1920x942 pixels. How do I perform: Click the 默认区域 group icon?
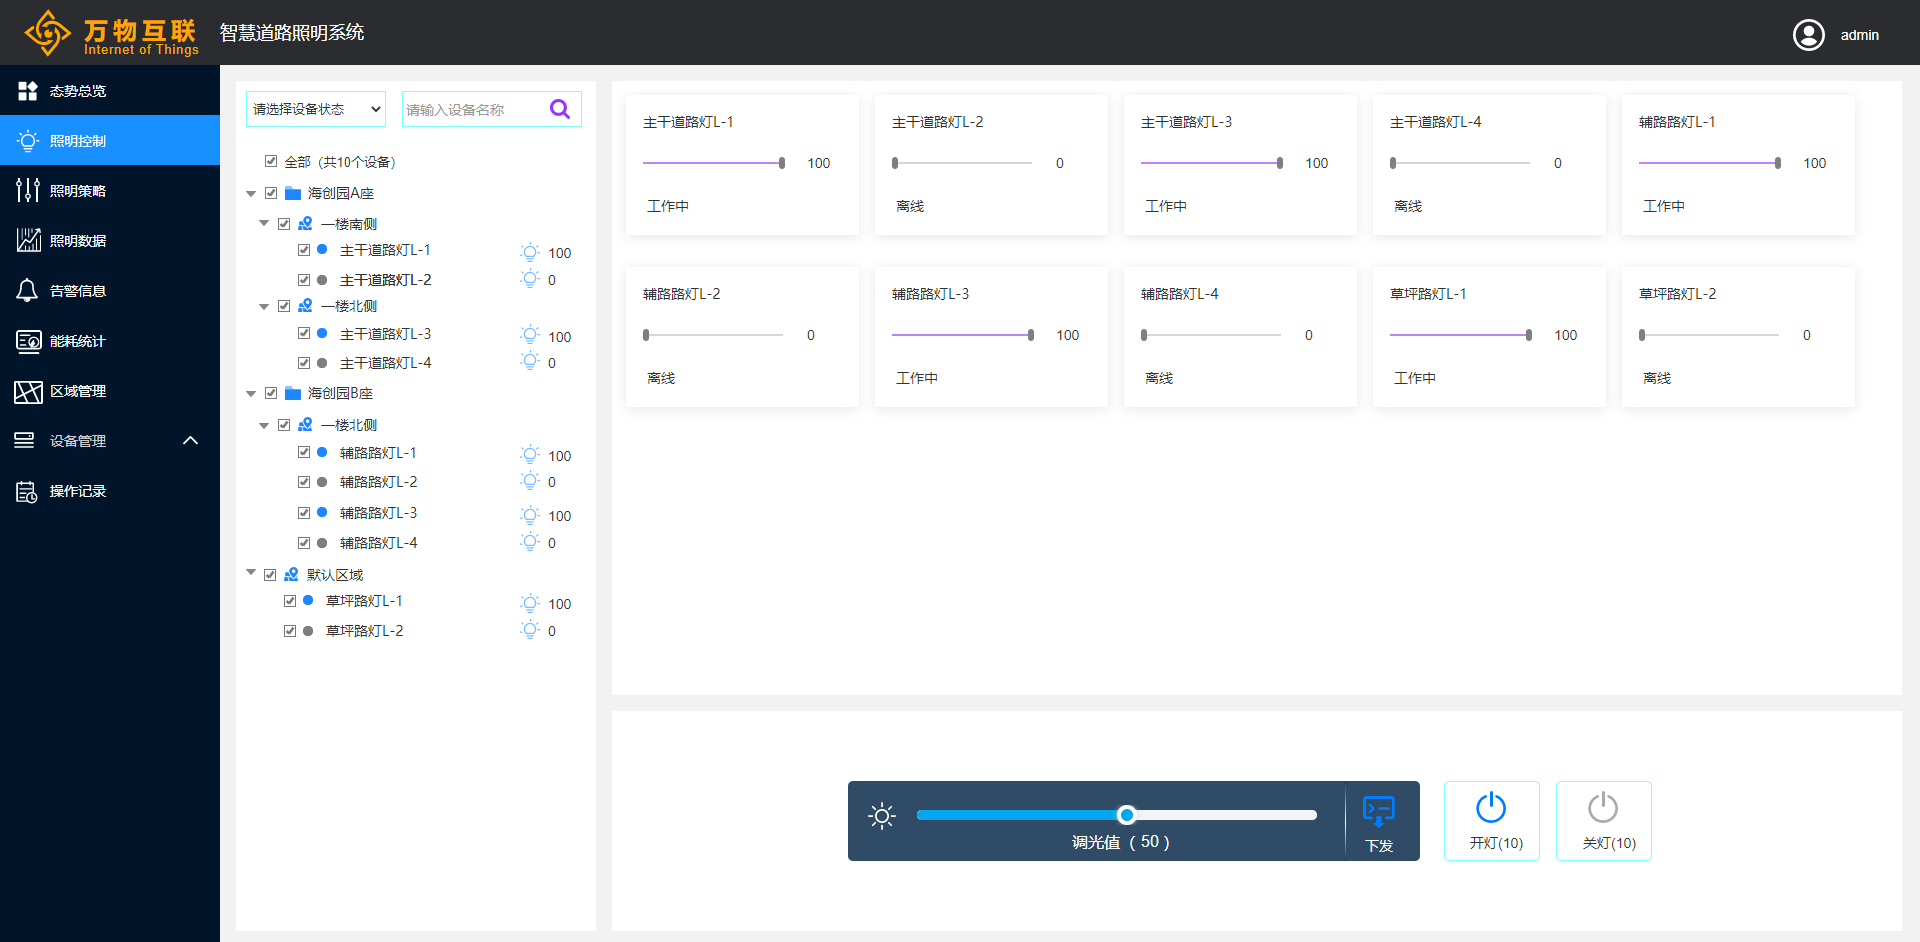click(292, 575)
